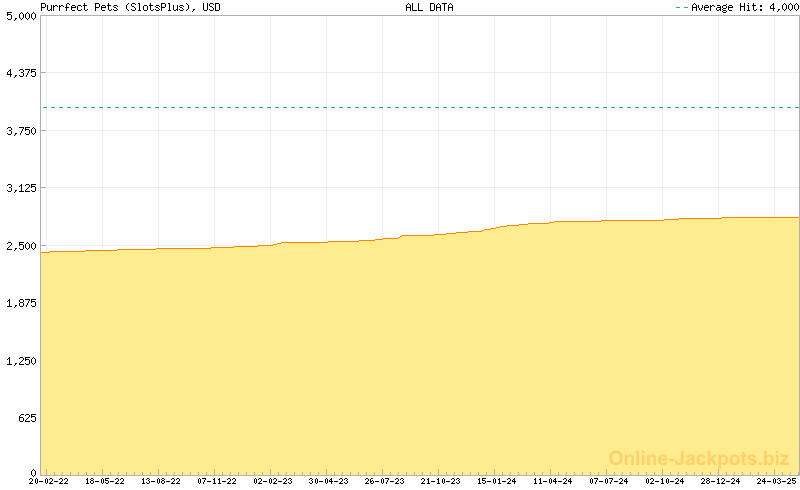800x490 pixels.
Task: Click the 24-03-25 final date label
Action: click(776, 481)
